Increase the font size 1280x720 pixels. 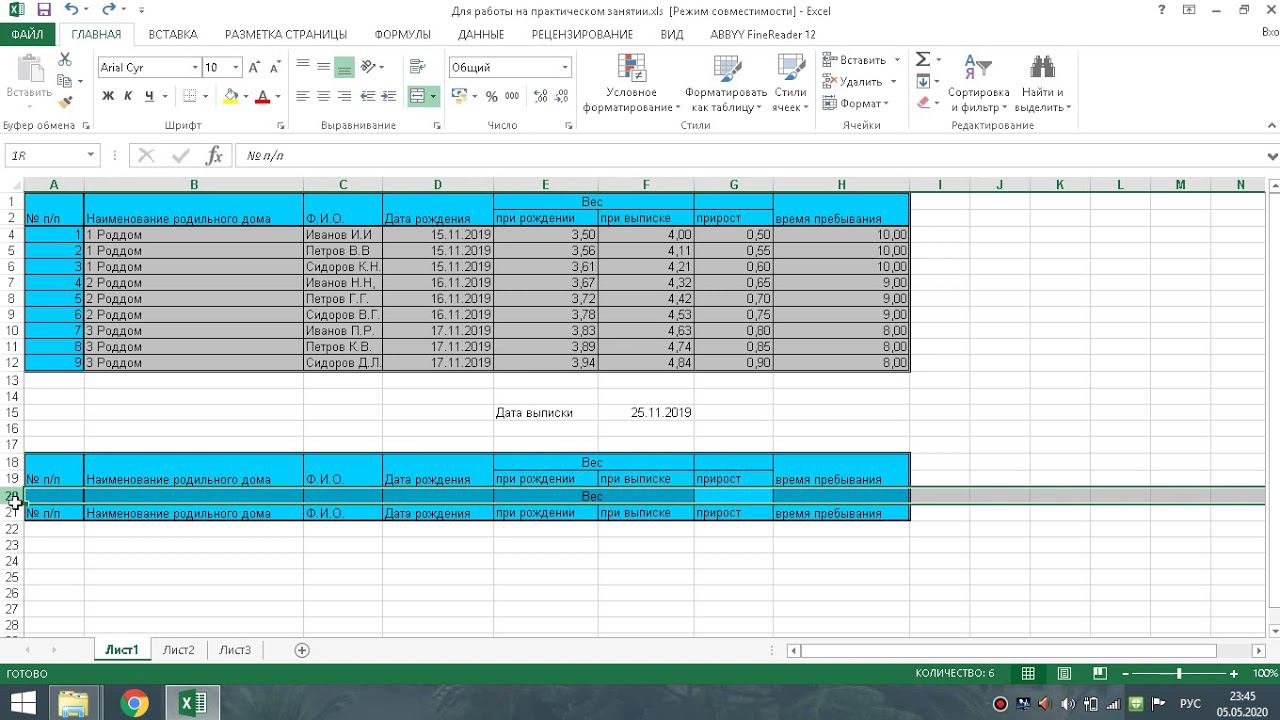pos(254,67)
